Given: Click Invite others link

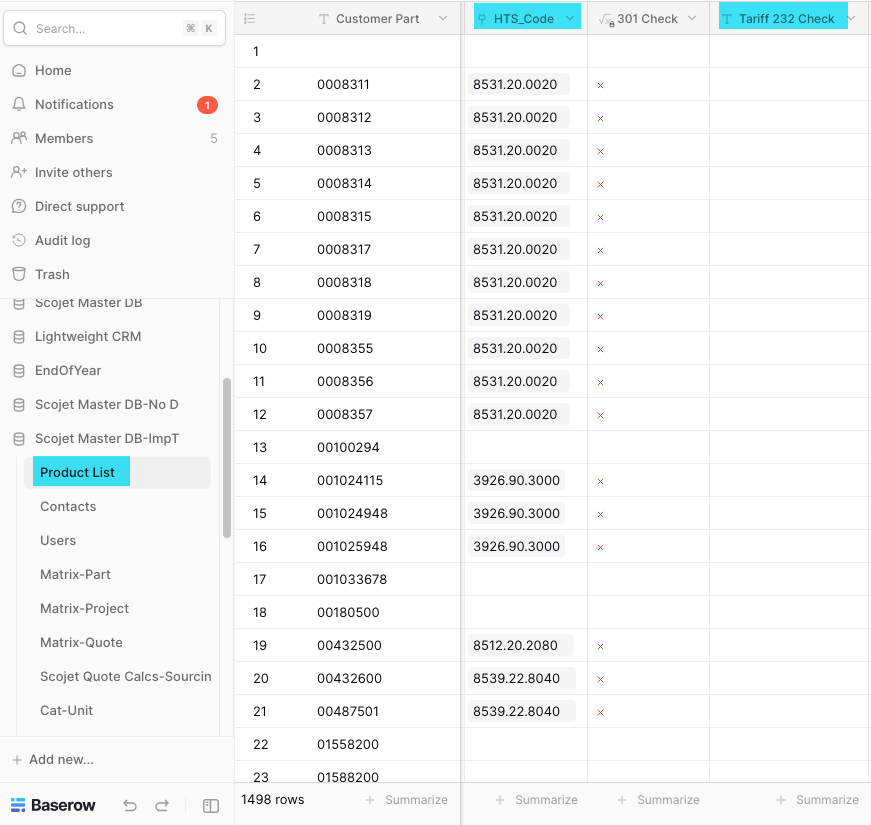Looking at the screenshot, I should click(73, 173).
